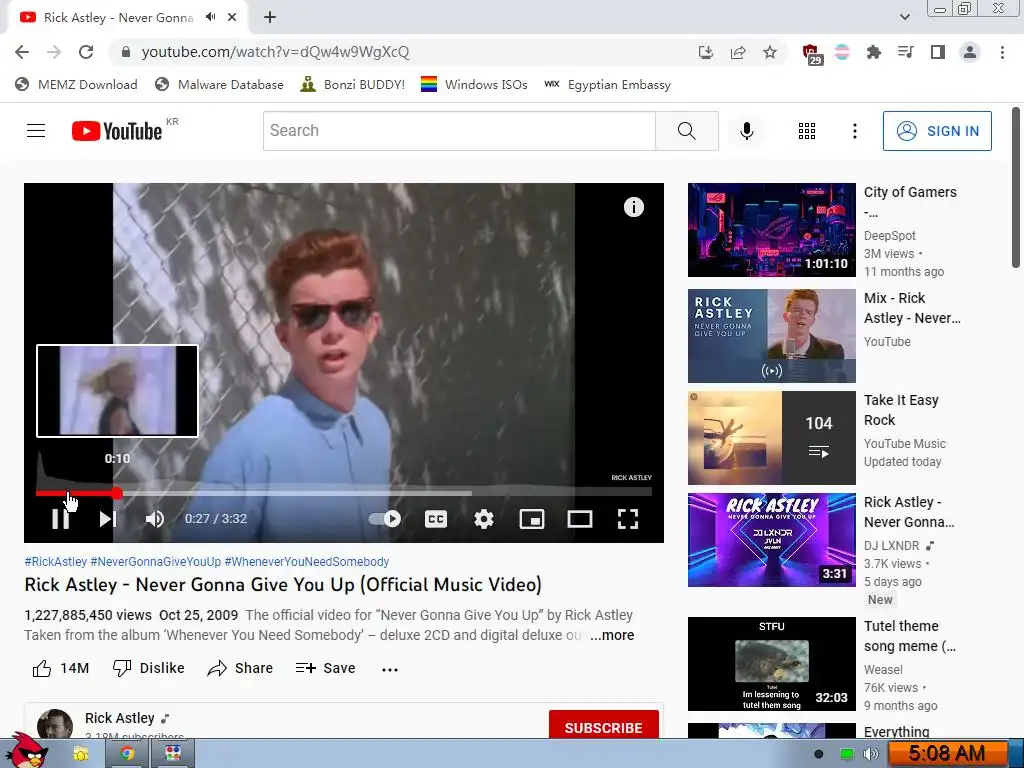Click the Rick Astley channel avatar
1024x768 pixels.
(x=55, y=724)
